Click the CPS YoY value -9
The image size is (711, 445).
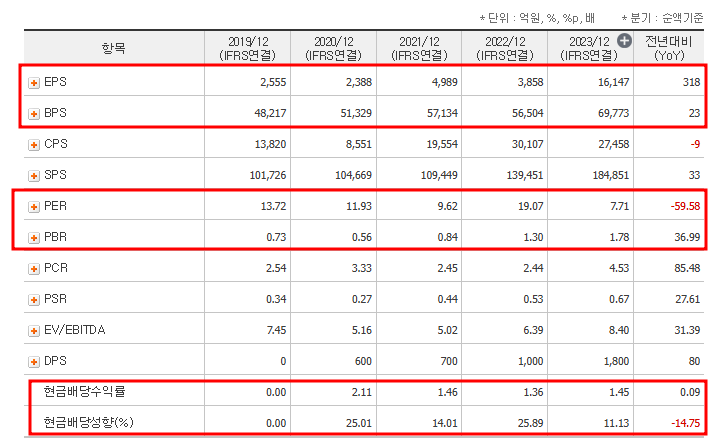[695, 144]
